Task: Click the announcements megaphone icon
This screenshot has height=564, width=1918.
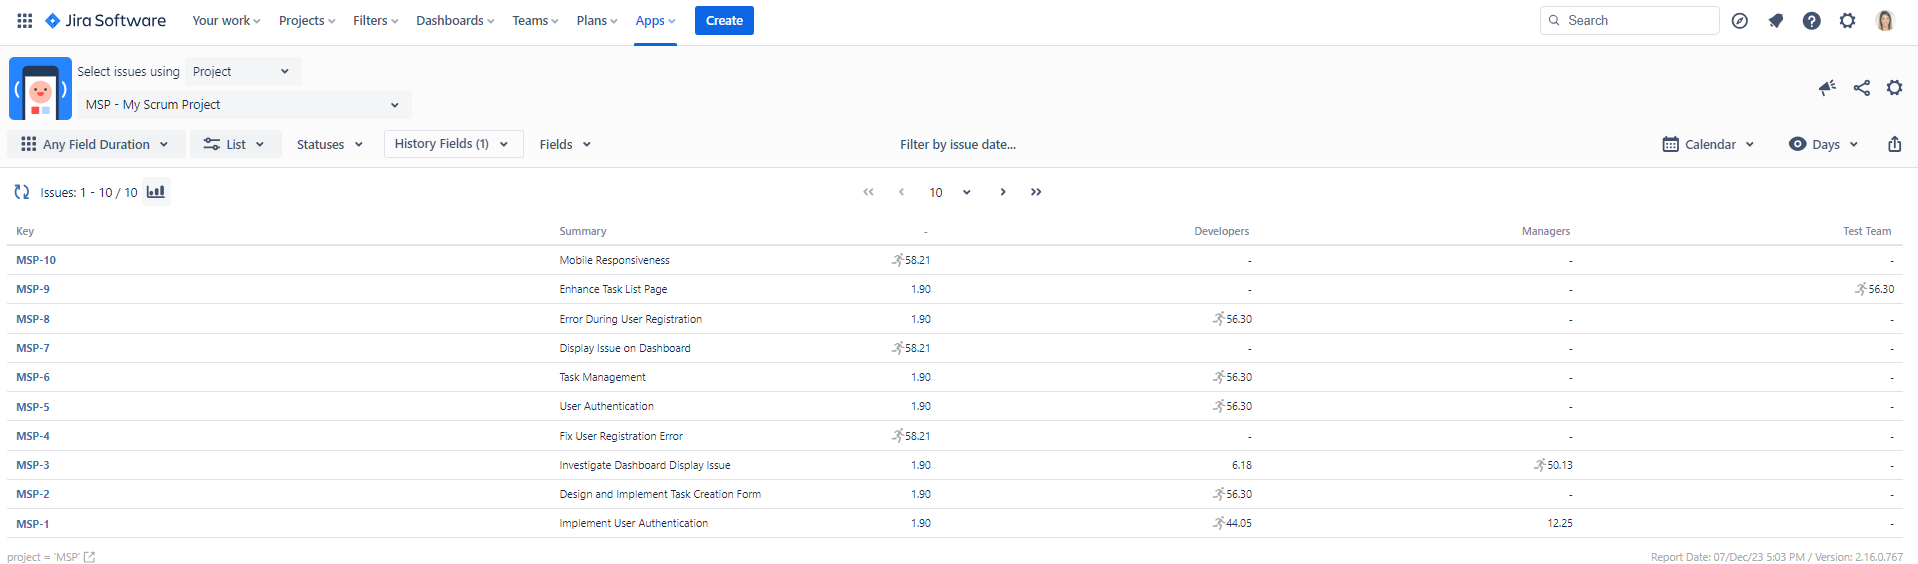Action: 1827,88
